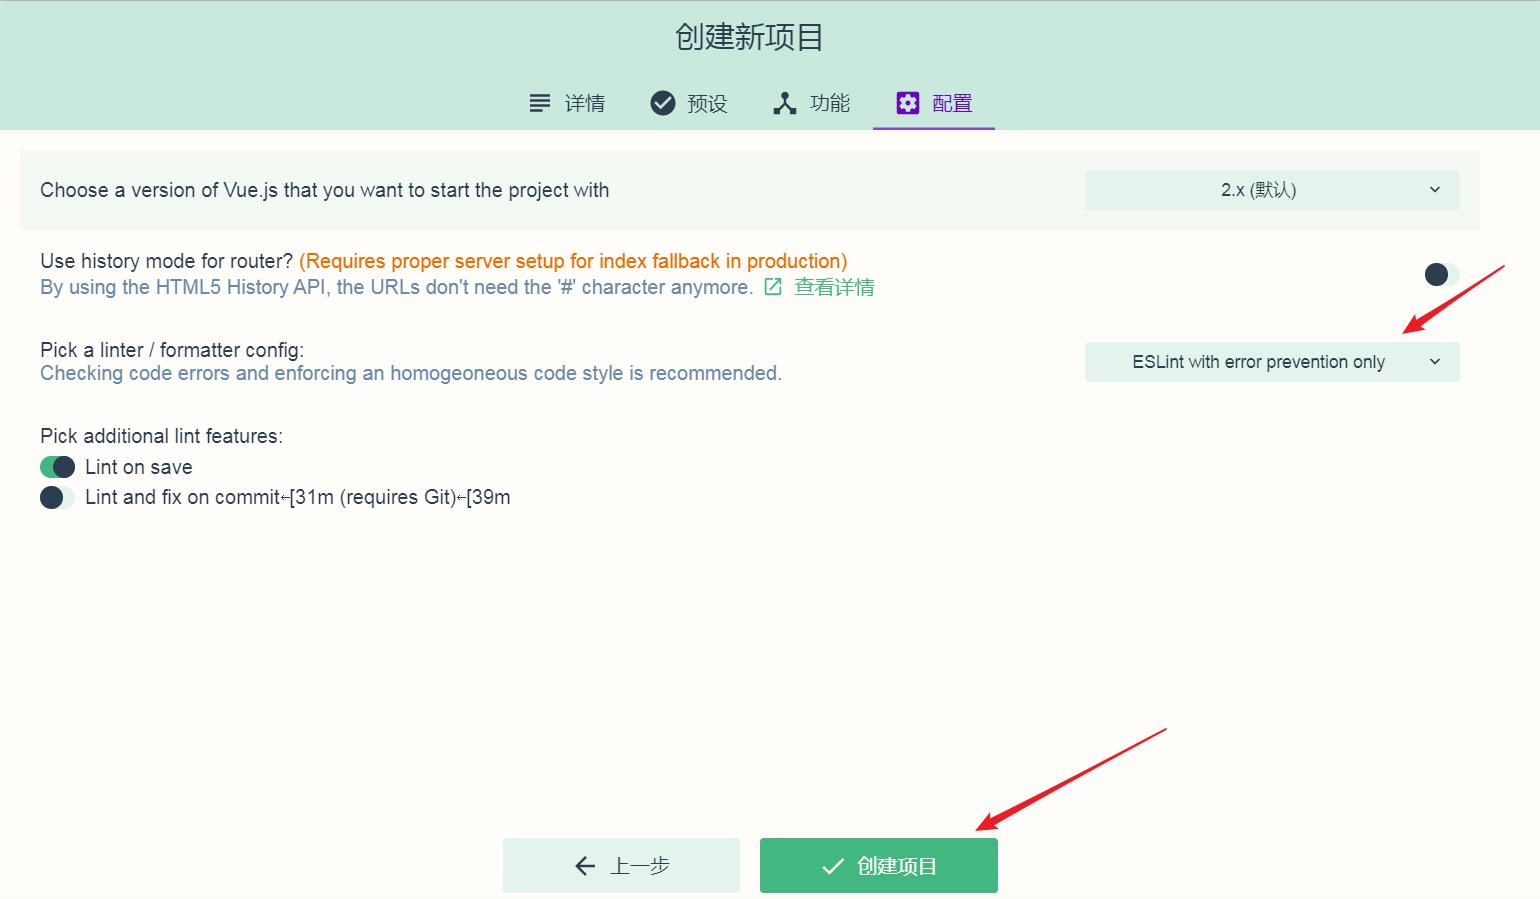Viewport: 1540px width, 899px height.
Task: Open the Vue.js version dropdown 2.x (默认)
Action: tap(1272, 190)
